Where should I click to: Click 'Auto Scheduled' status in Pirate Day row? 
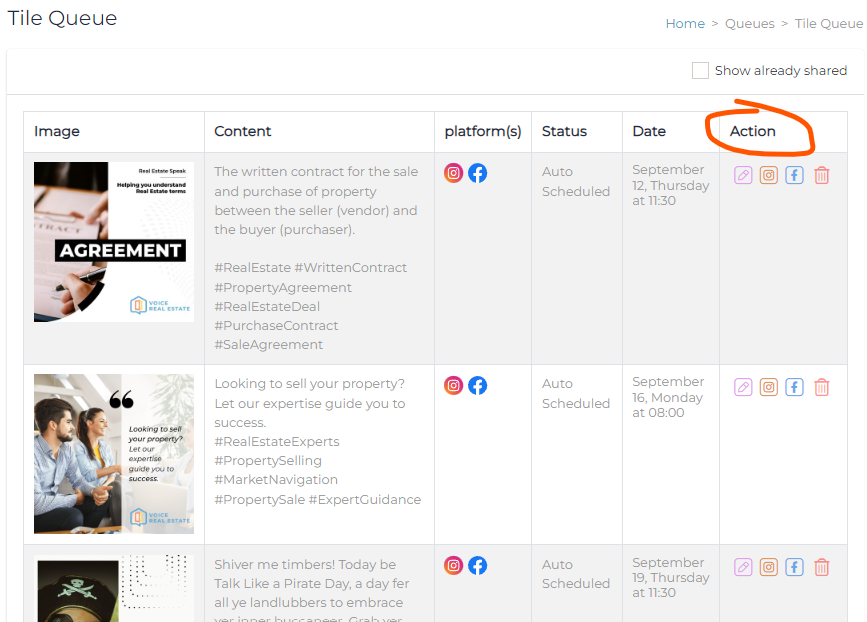point(576,574)
